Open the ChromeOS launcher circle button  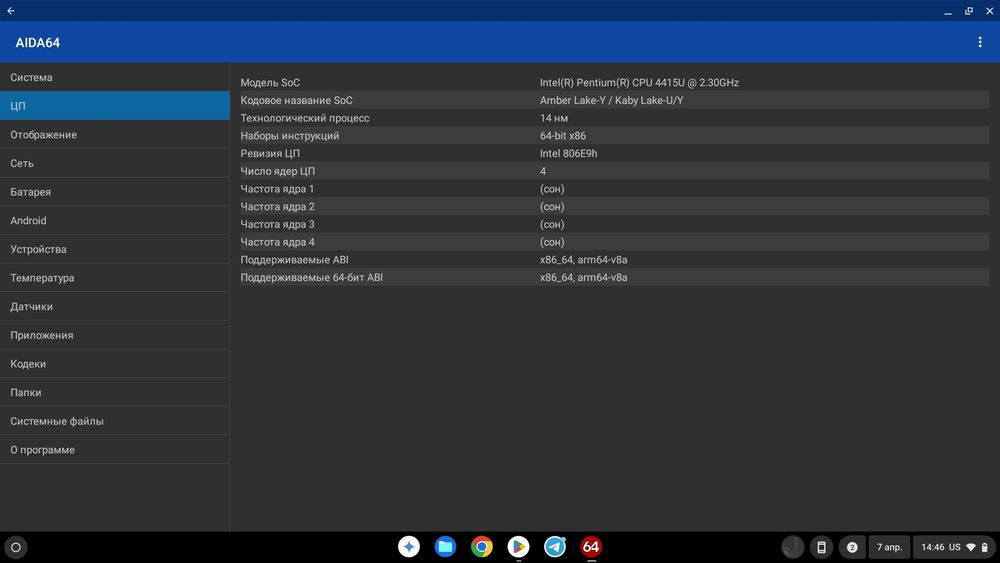click(x=16, y=547)
